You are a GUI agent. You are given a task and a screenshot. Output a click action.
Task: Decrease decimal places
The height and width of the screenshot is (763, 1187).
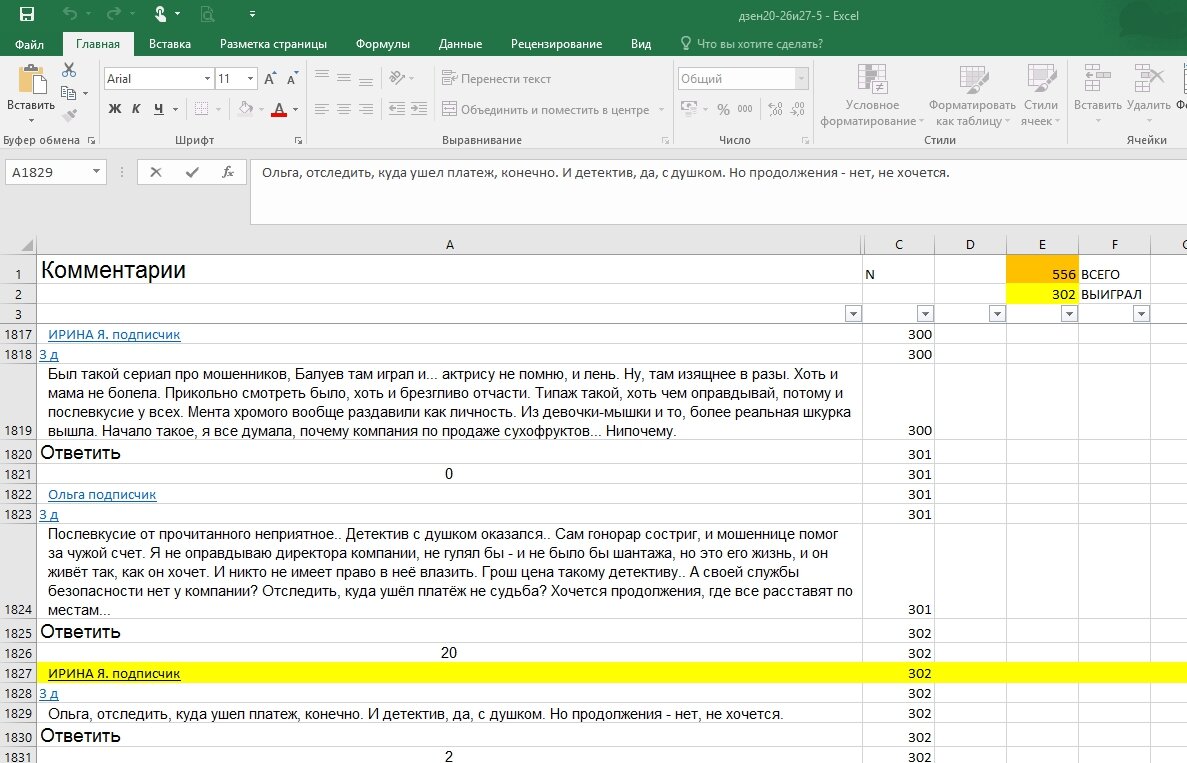click(798, 109)
